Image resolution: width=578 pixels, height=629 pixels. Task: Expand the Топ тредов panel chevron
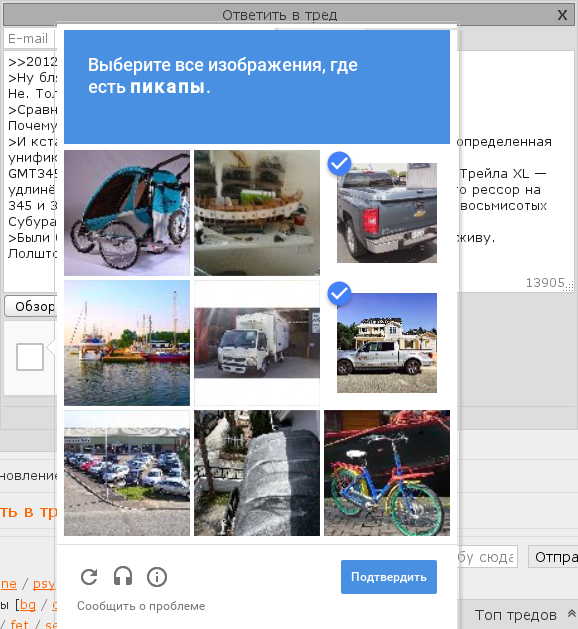click(572, 613)
